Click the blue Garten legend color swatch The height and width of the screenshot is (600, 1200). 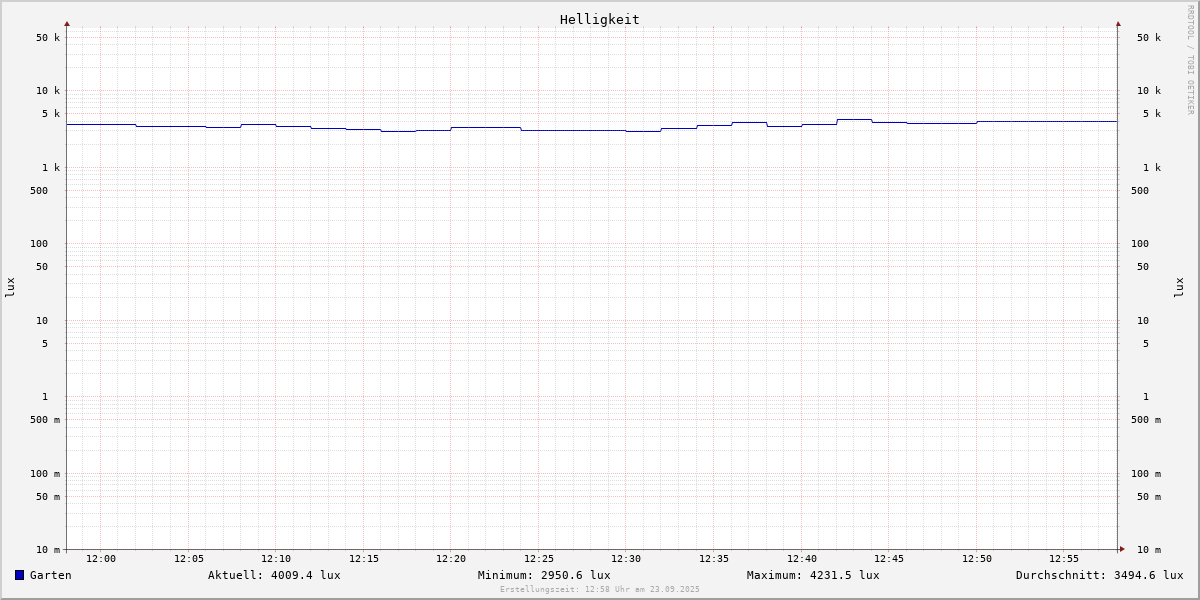[19, 575]
